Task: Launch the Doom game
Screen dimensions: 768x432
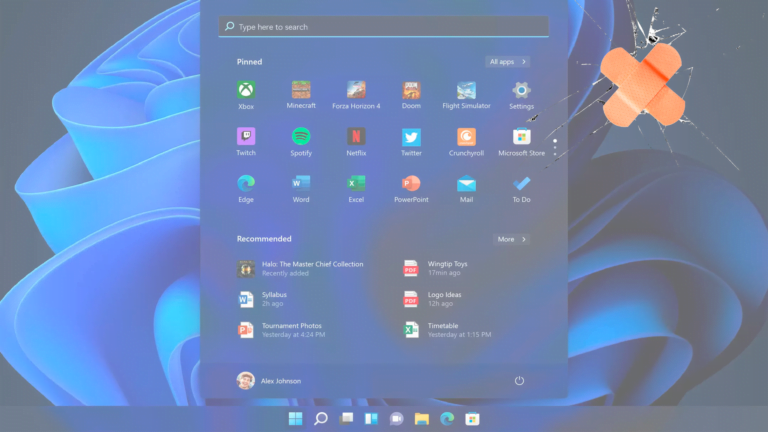Action: (x=411, y=95)
